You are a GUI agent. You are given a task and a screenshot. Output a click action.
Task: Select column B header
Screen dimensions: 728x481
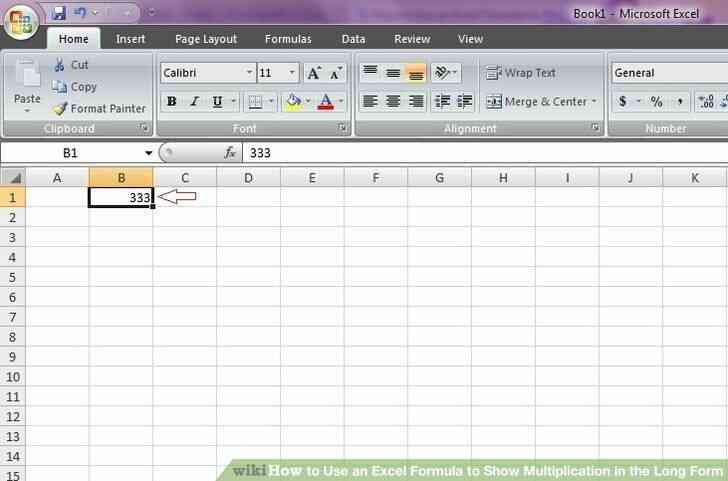coord(121,177)
